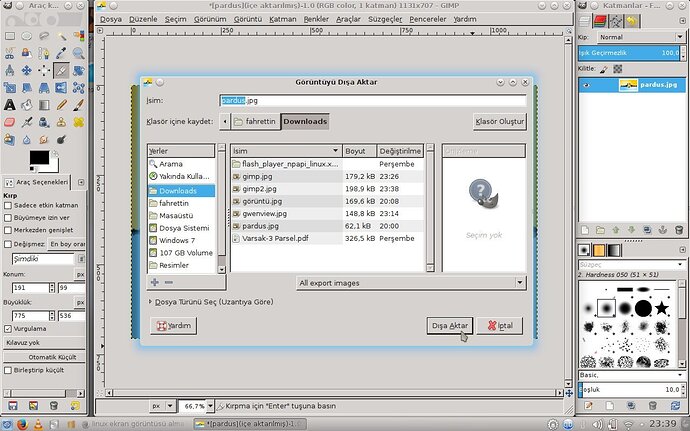Open the Süzgeçler menu

point(385,19)
